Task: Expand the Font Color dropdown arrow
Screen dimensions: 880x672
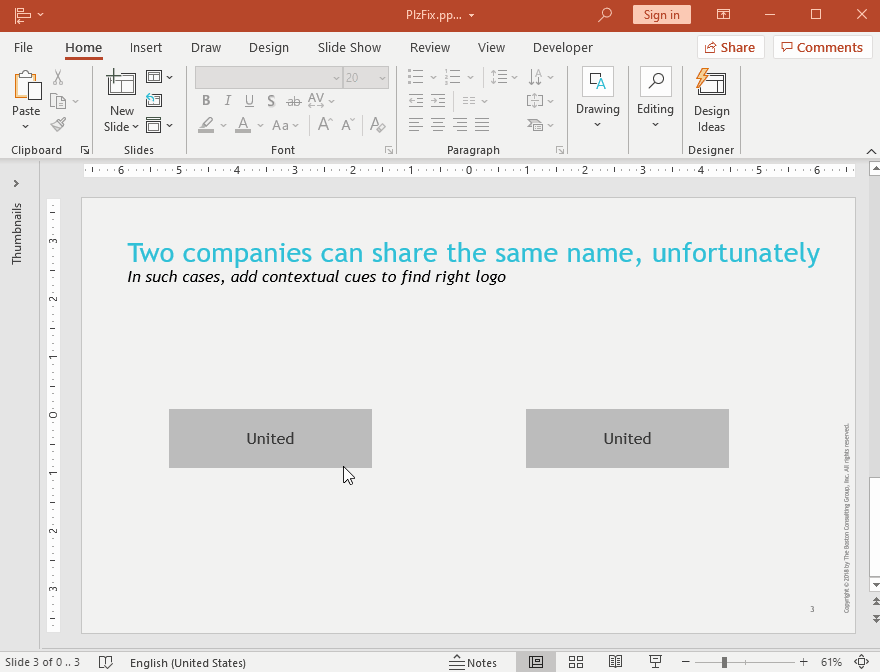Action: click(x=258, y=124)
